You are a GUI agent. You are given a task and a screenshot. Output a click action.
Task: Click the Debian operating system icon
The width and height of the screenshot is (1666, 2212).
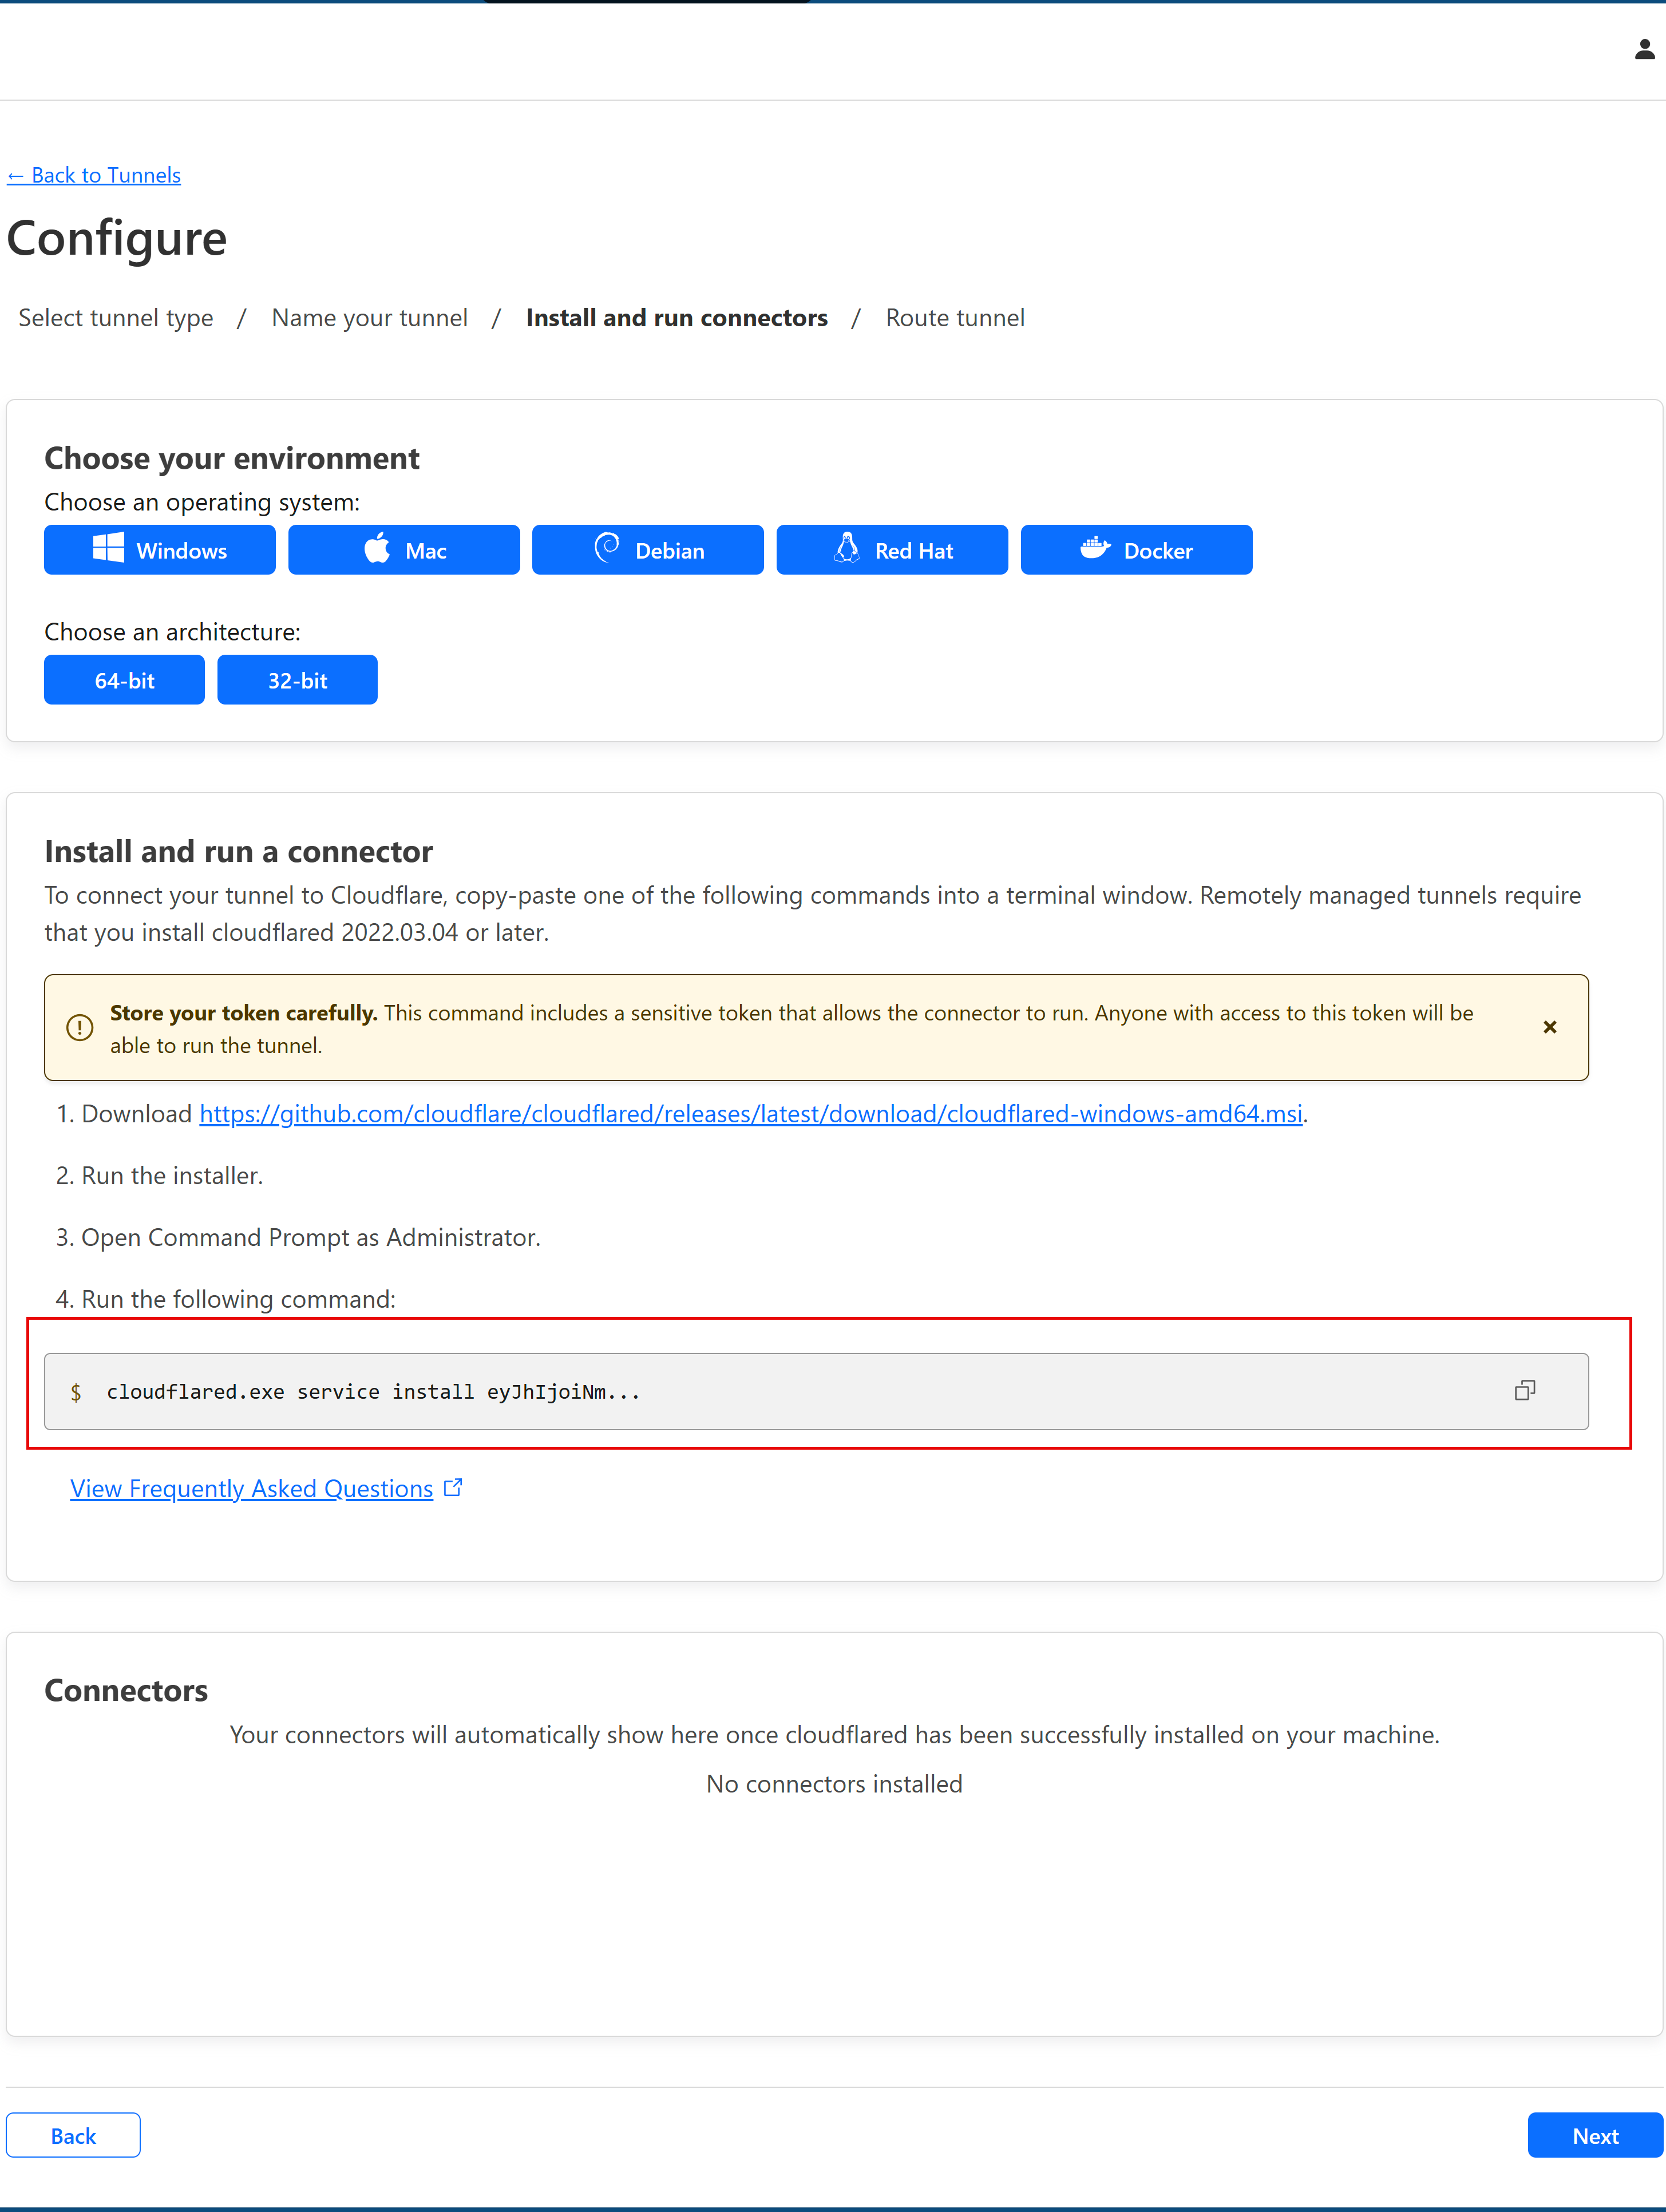[647, 549]
